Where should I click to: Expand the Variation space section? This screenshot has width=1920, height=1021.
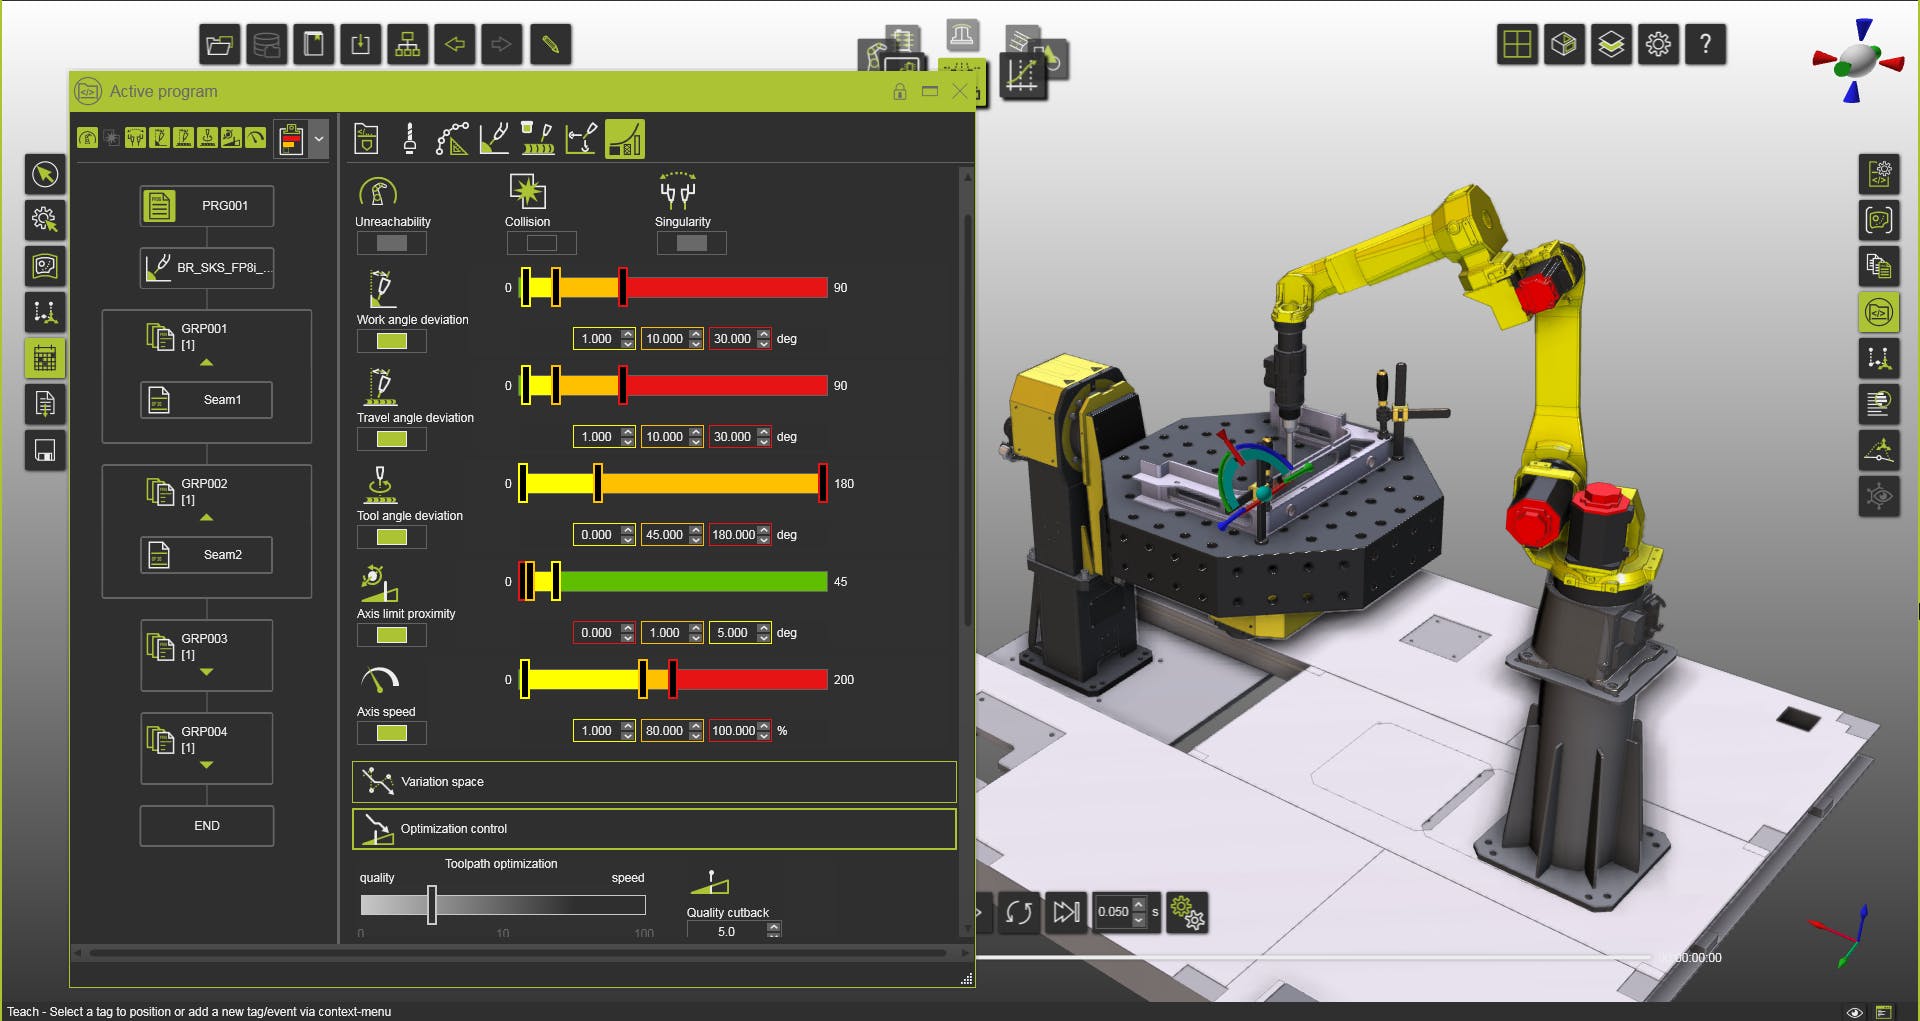(x=653, y=782)
